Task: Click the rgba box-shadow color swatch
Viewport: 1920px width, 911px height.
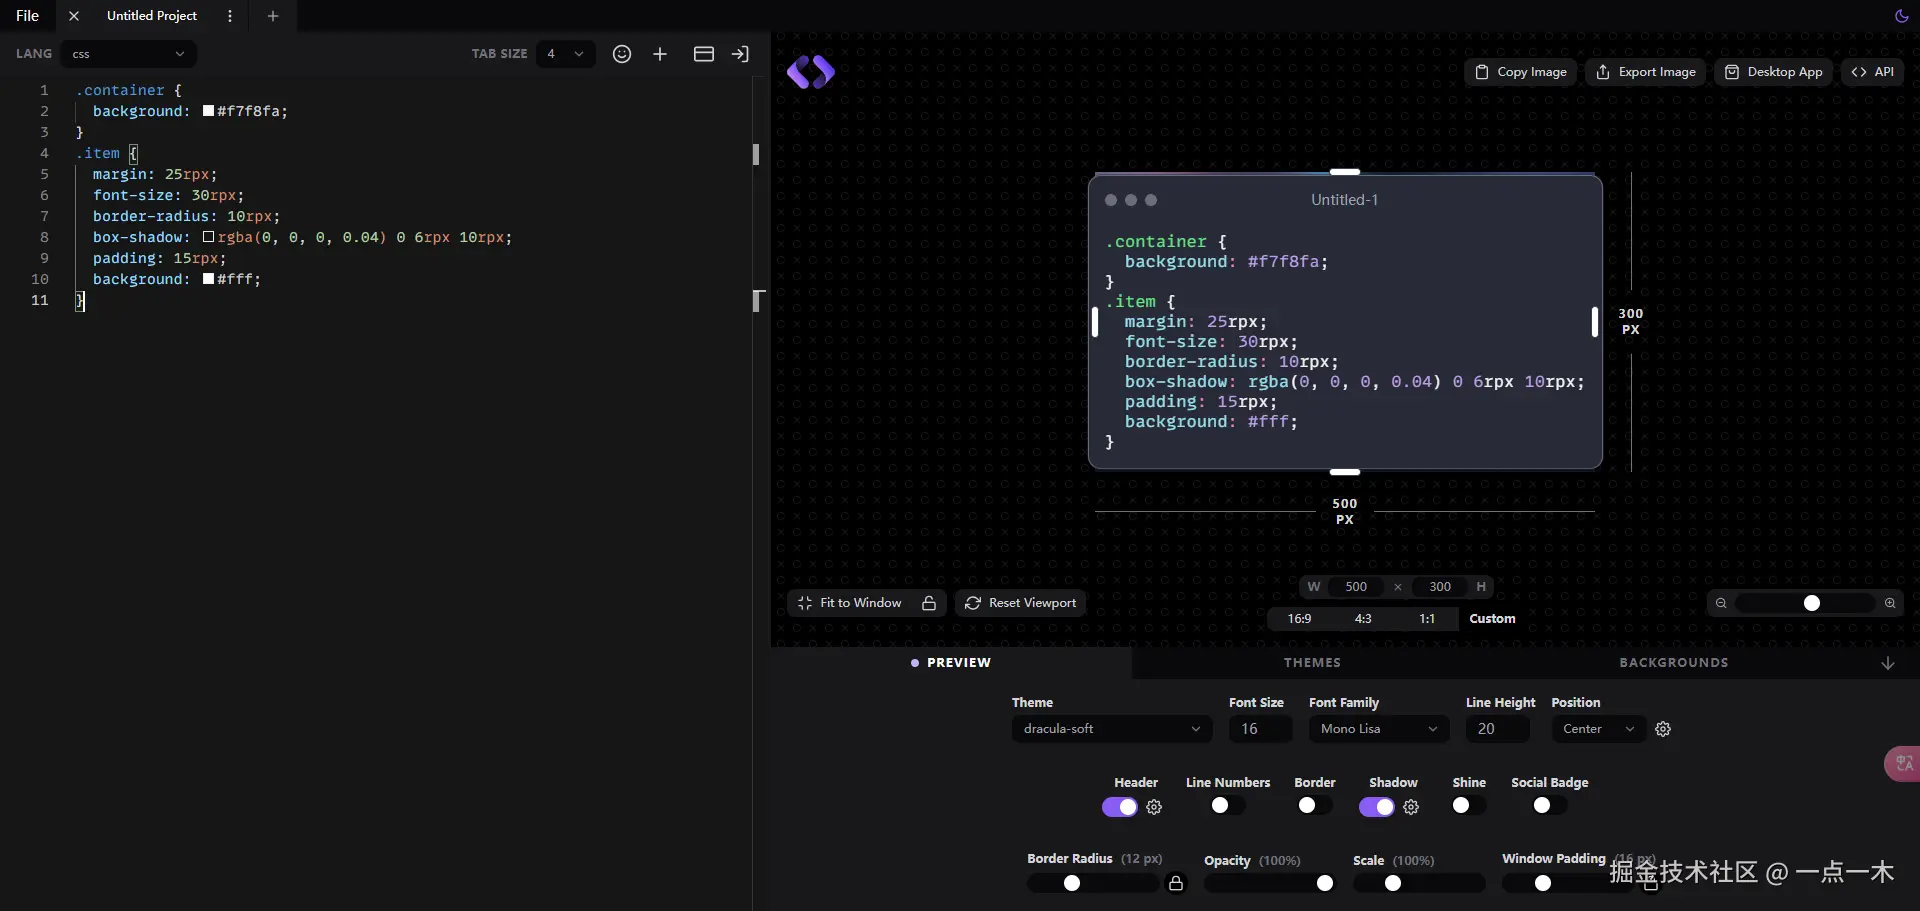Action: (208, 237)
